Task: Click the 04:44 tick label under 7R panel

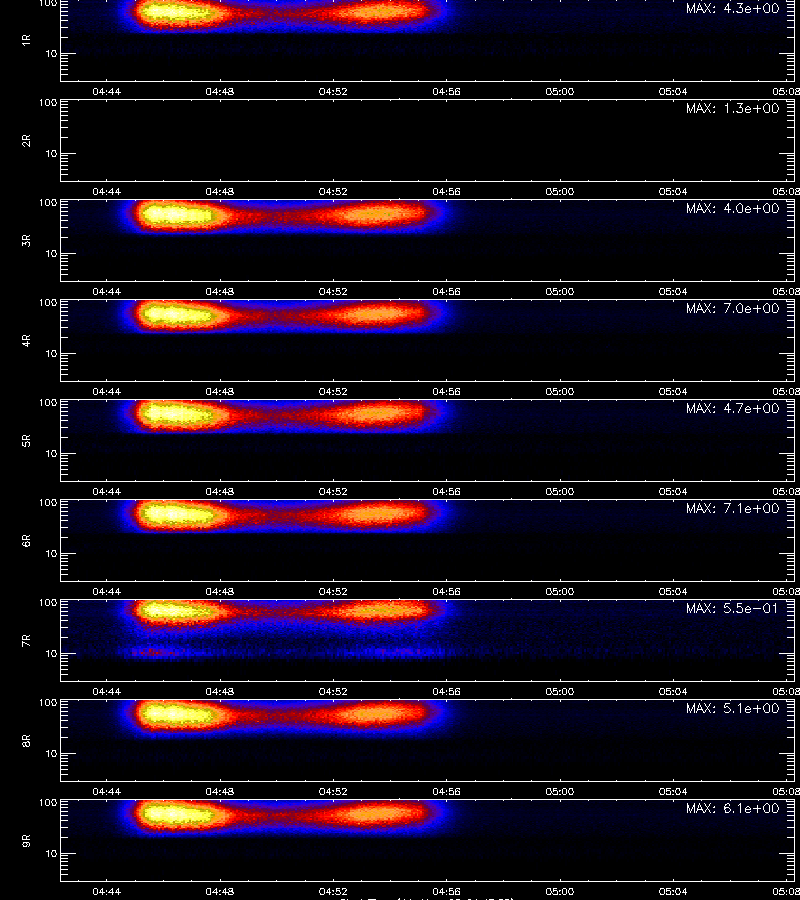Action: click(107, 691)
